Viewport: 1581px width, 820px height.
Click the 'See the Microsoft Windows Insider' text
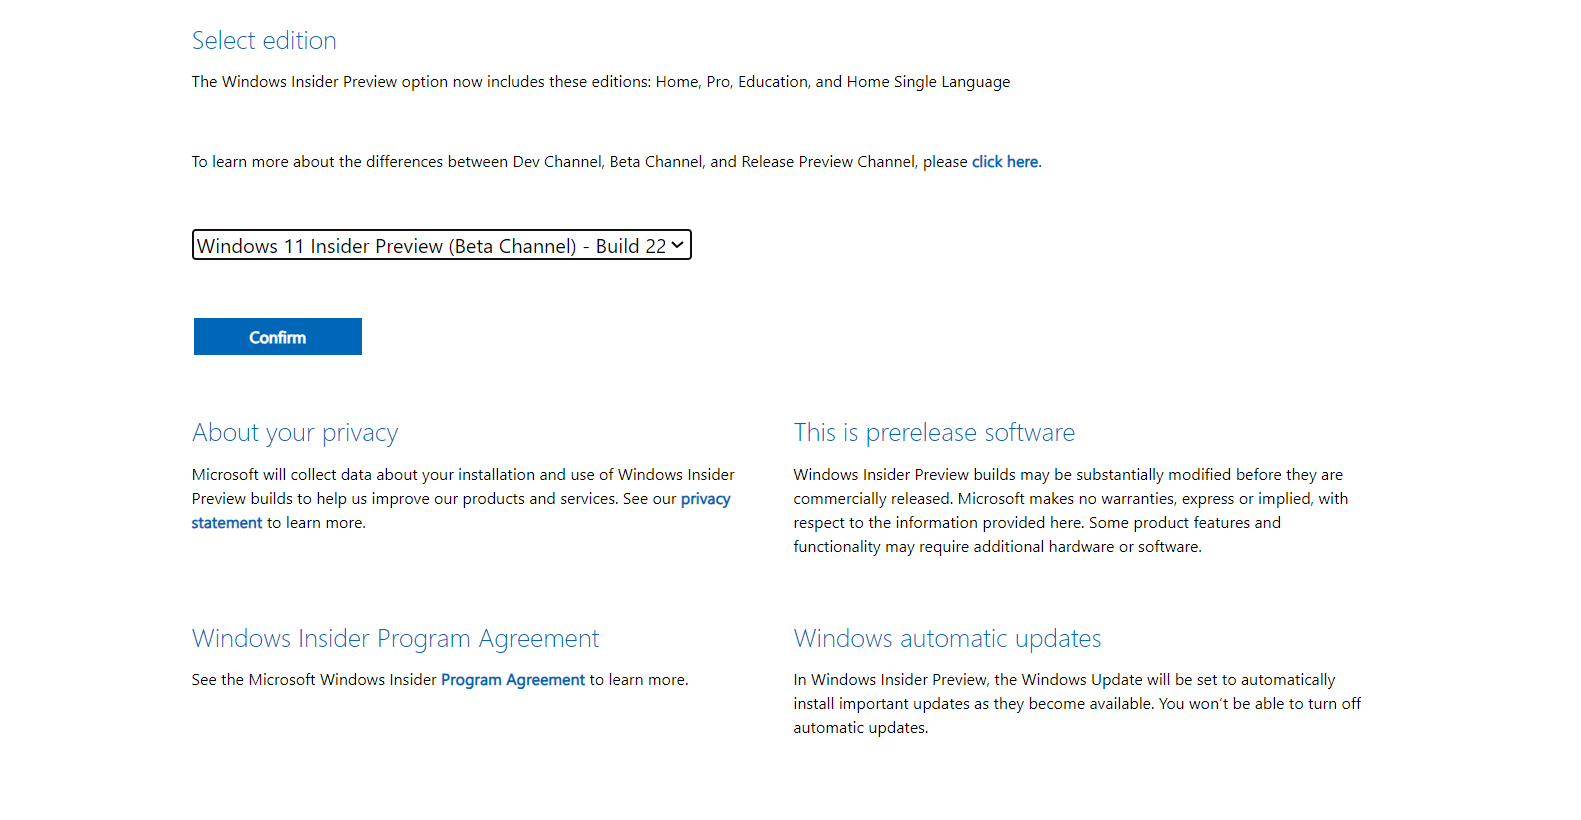coord(314,680)
